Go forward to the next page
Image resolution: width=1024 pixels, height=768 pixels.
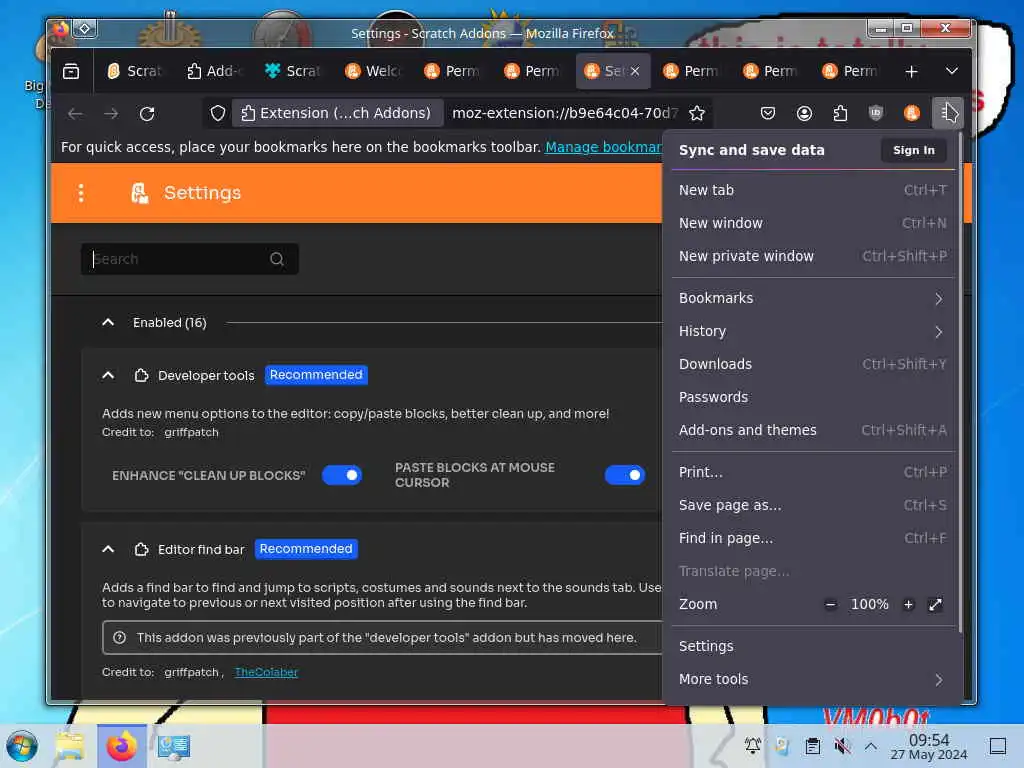111,114
